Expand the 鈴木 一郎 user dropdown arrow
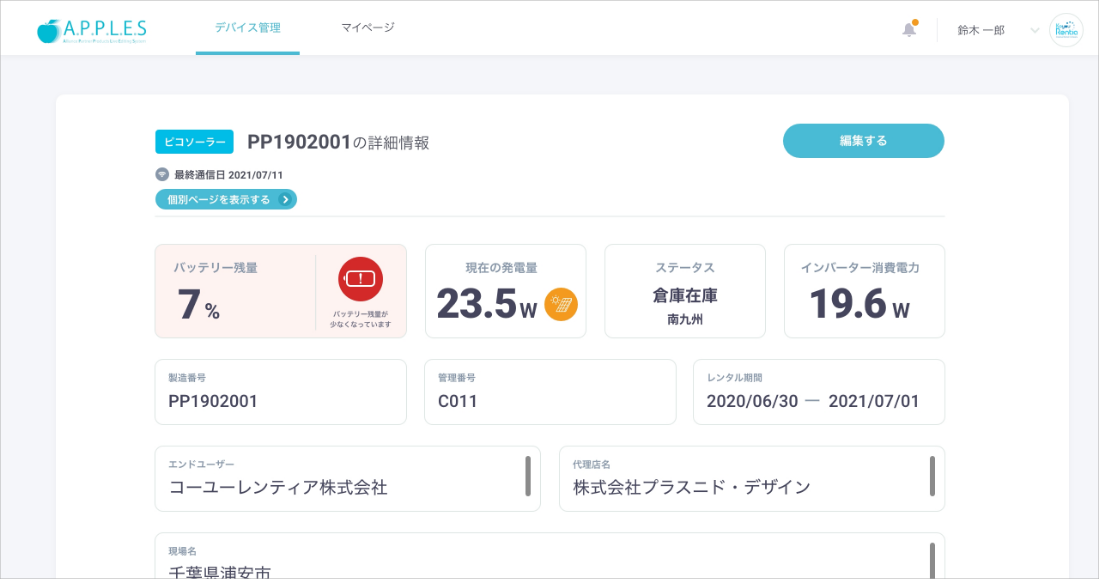Screen dimensions: 1099x579 (1034, 30)
